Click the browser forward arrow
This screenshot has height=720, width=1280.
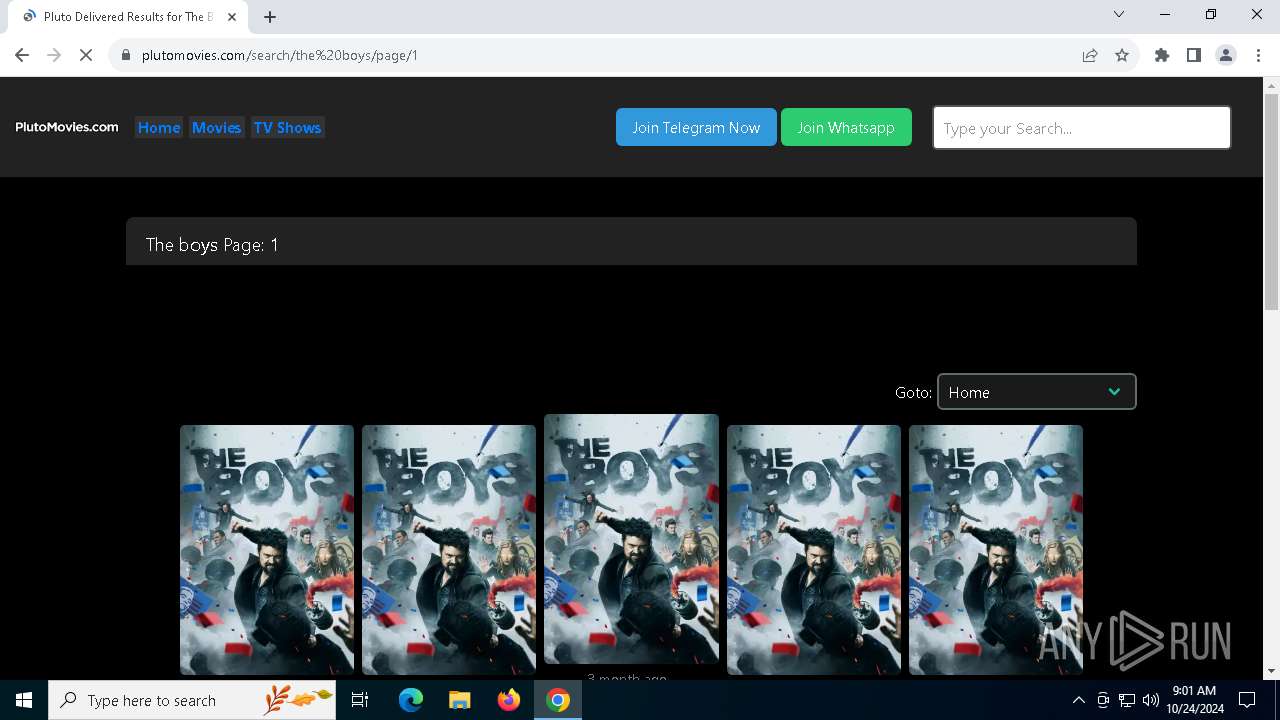[x=54, y=55]
